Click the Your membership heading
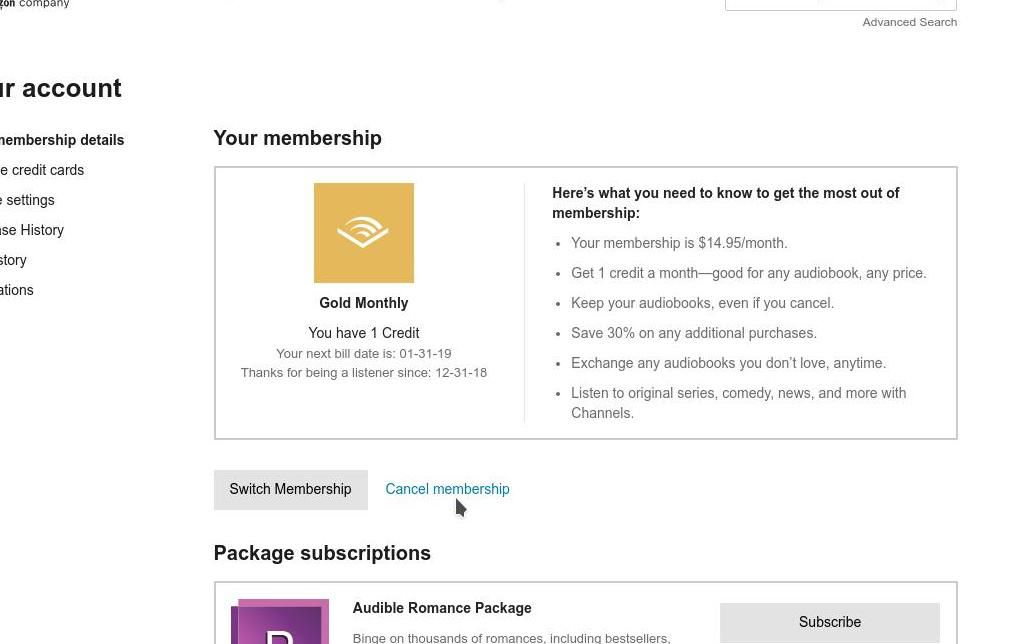 tap(298, 138)
